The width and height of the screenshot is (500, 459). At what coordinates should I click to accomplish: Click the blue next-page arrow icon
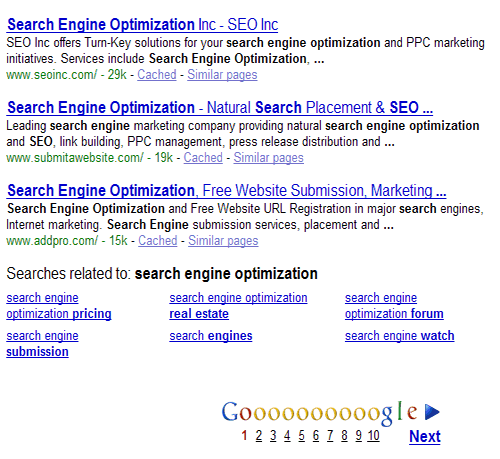coord(432,412)
